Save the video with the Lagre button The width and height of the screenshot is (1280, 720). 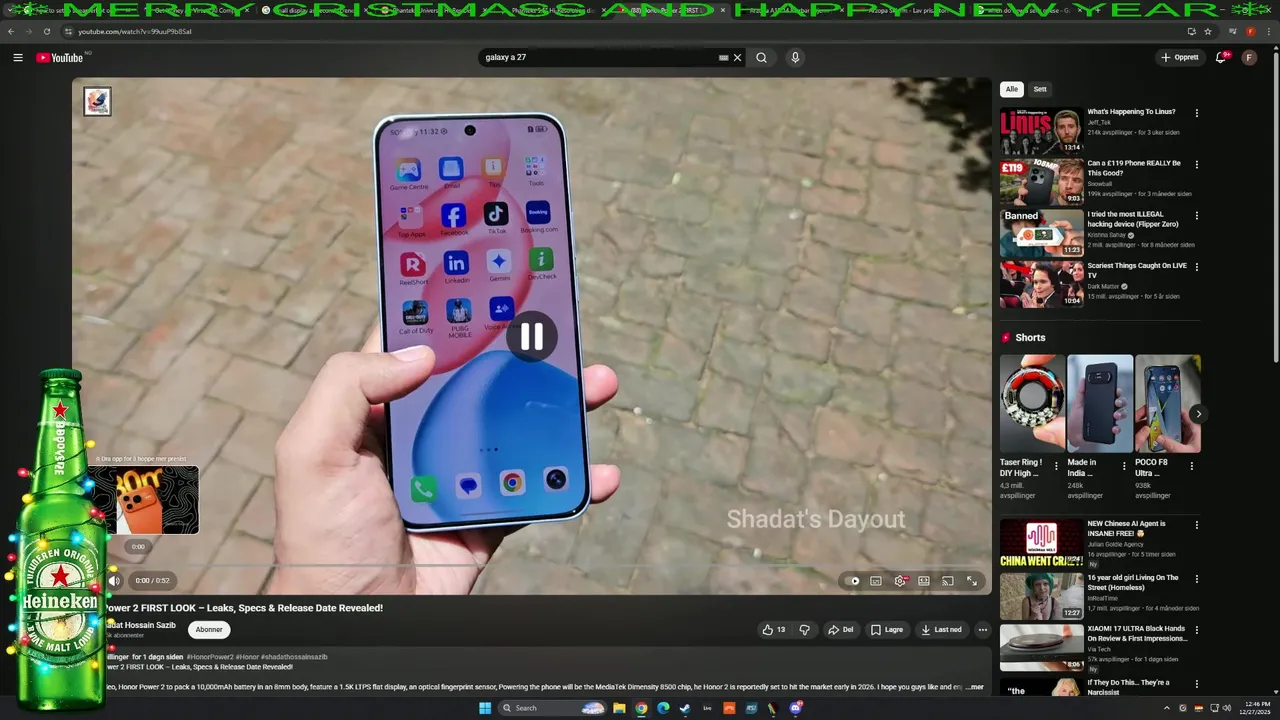tap(887, 630)
